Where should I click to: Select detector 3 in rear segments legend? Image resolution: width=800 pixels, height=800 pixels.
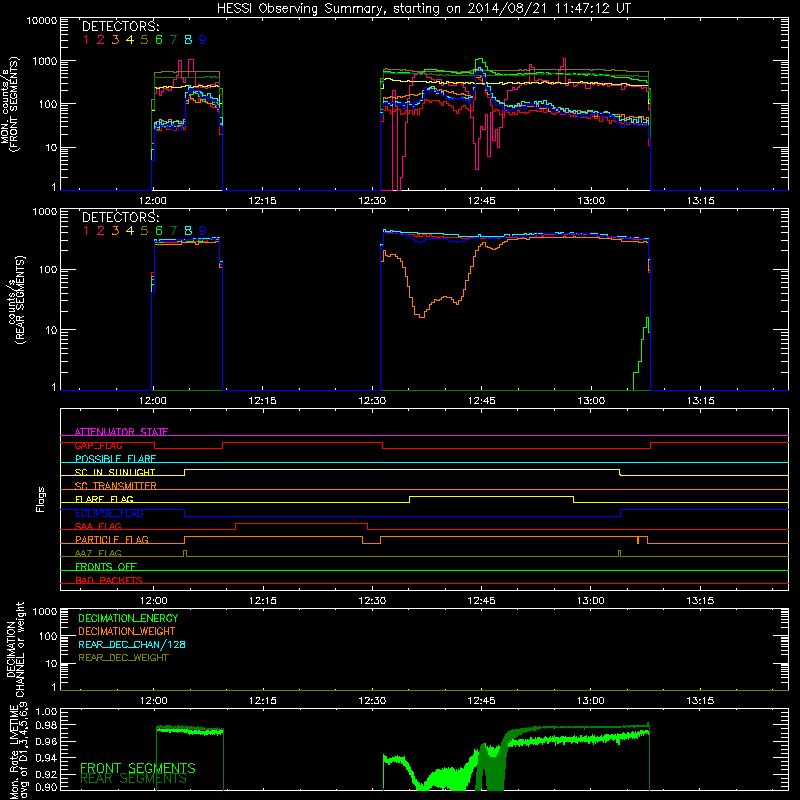[x=115, y=231]
